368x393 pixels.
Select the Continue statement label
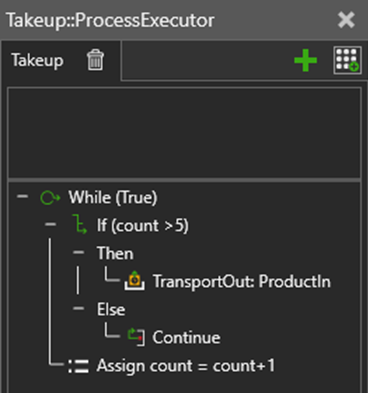pyautogui.click(x=186, y=337)
